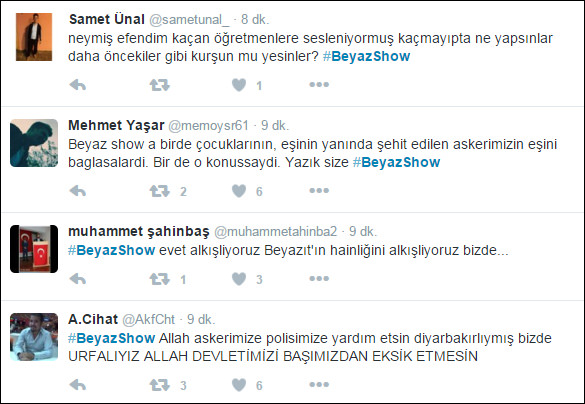Image resolution: width=585 pixels, height=404 pixels.
Task: Like muhammet şahinbaş's tweet
Action: pos(239,279)
